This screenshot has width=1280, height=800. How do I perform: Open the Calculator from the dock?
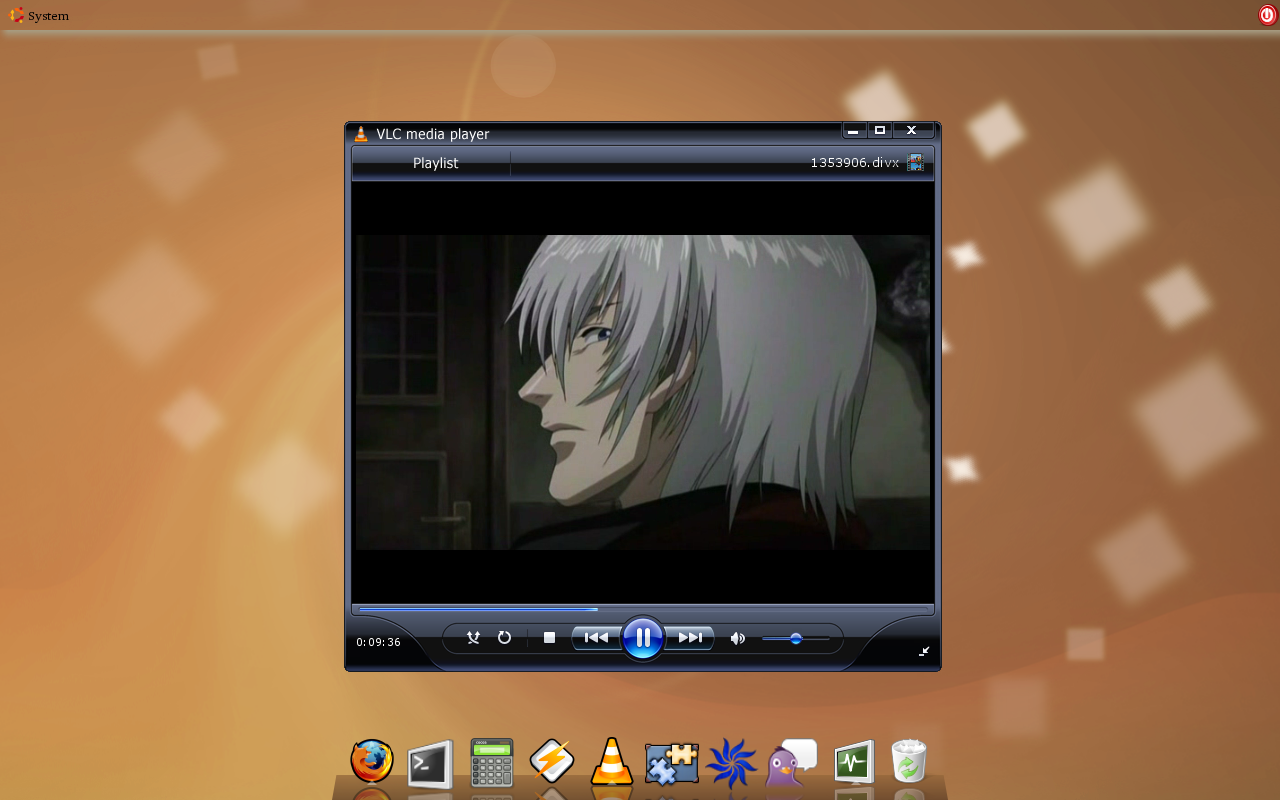pyautogui.click(x=491, y=763)
